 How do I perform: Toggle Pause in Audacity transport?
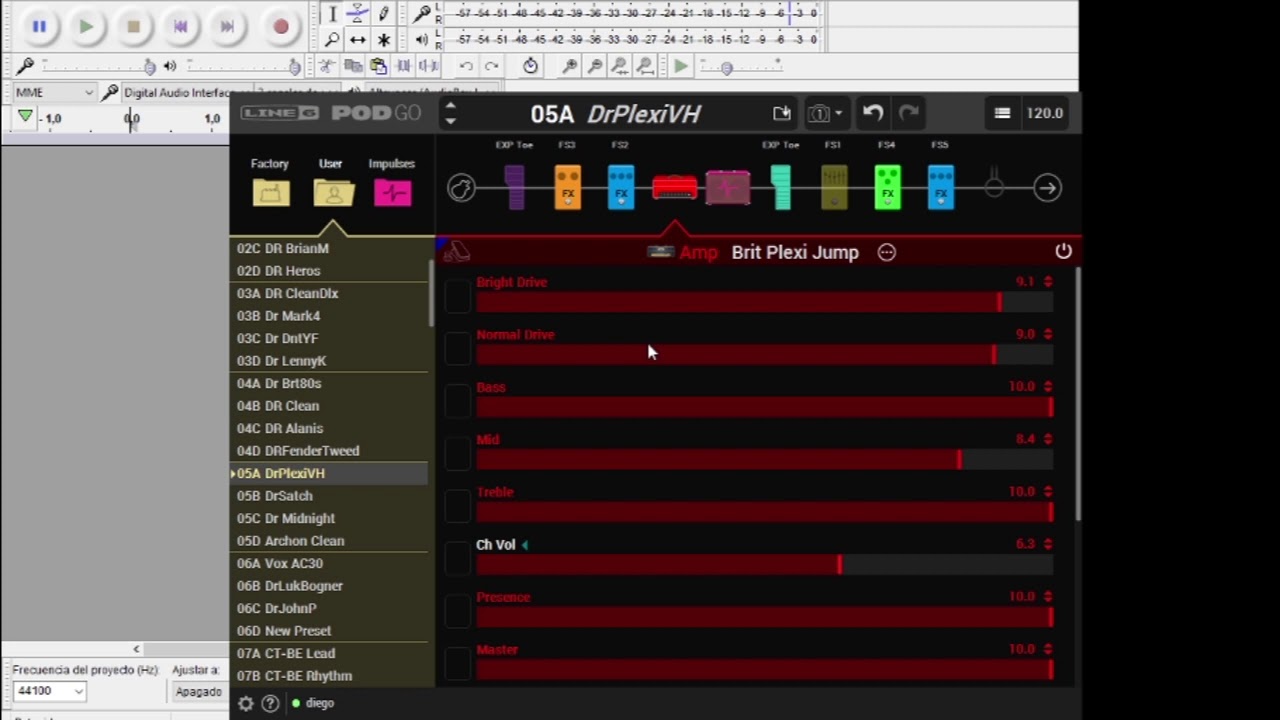tap(39, 27)
